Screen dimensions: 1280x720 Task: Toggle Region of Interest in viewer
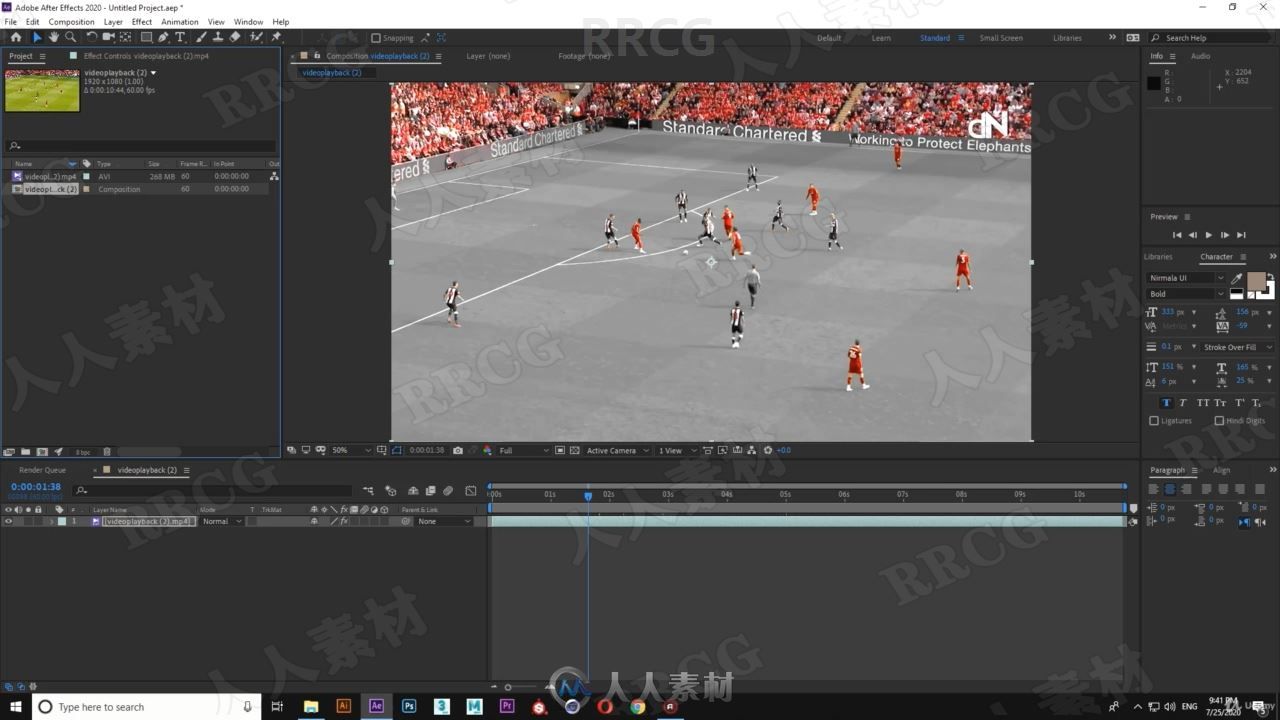coord(559,450)
